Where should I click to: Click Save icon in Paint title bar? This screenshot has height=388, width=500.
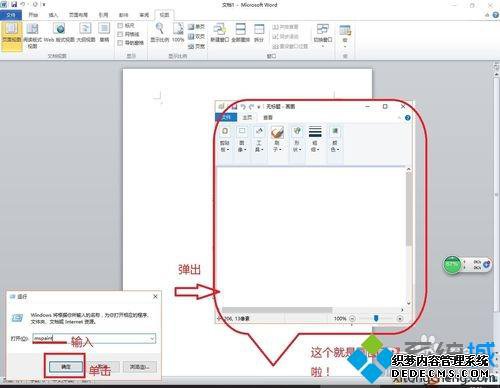(x=234, y=107)
